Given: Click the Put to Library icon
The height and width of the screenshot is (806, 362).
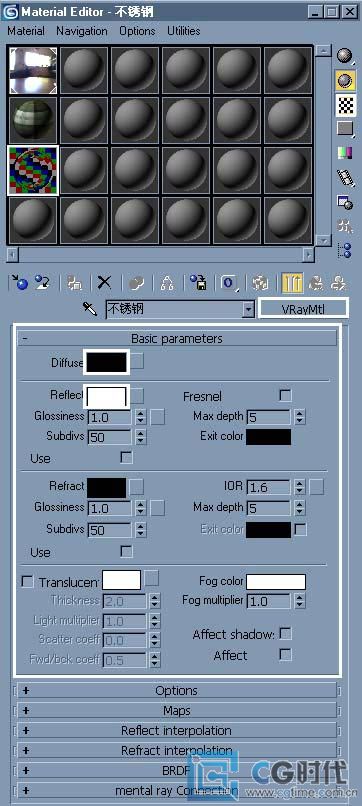Looking at the screenshot, I should (198, 283).
